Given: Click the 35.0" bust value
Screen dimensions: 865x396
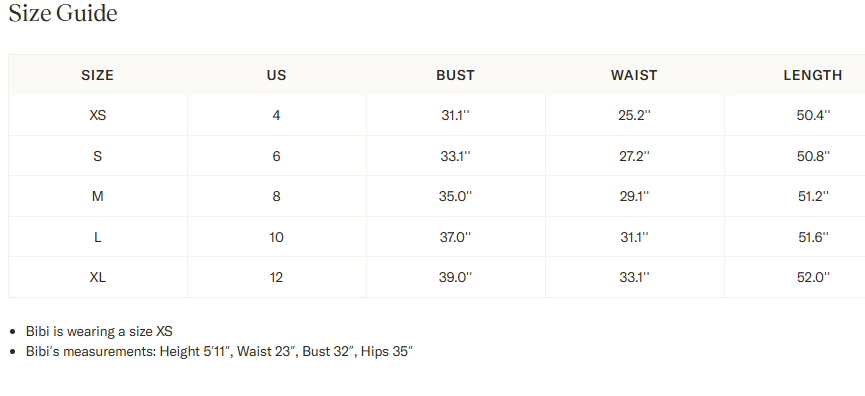Looking at the screenshot, I should coord(455,196).
